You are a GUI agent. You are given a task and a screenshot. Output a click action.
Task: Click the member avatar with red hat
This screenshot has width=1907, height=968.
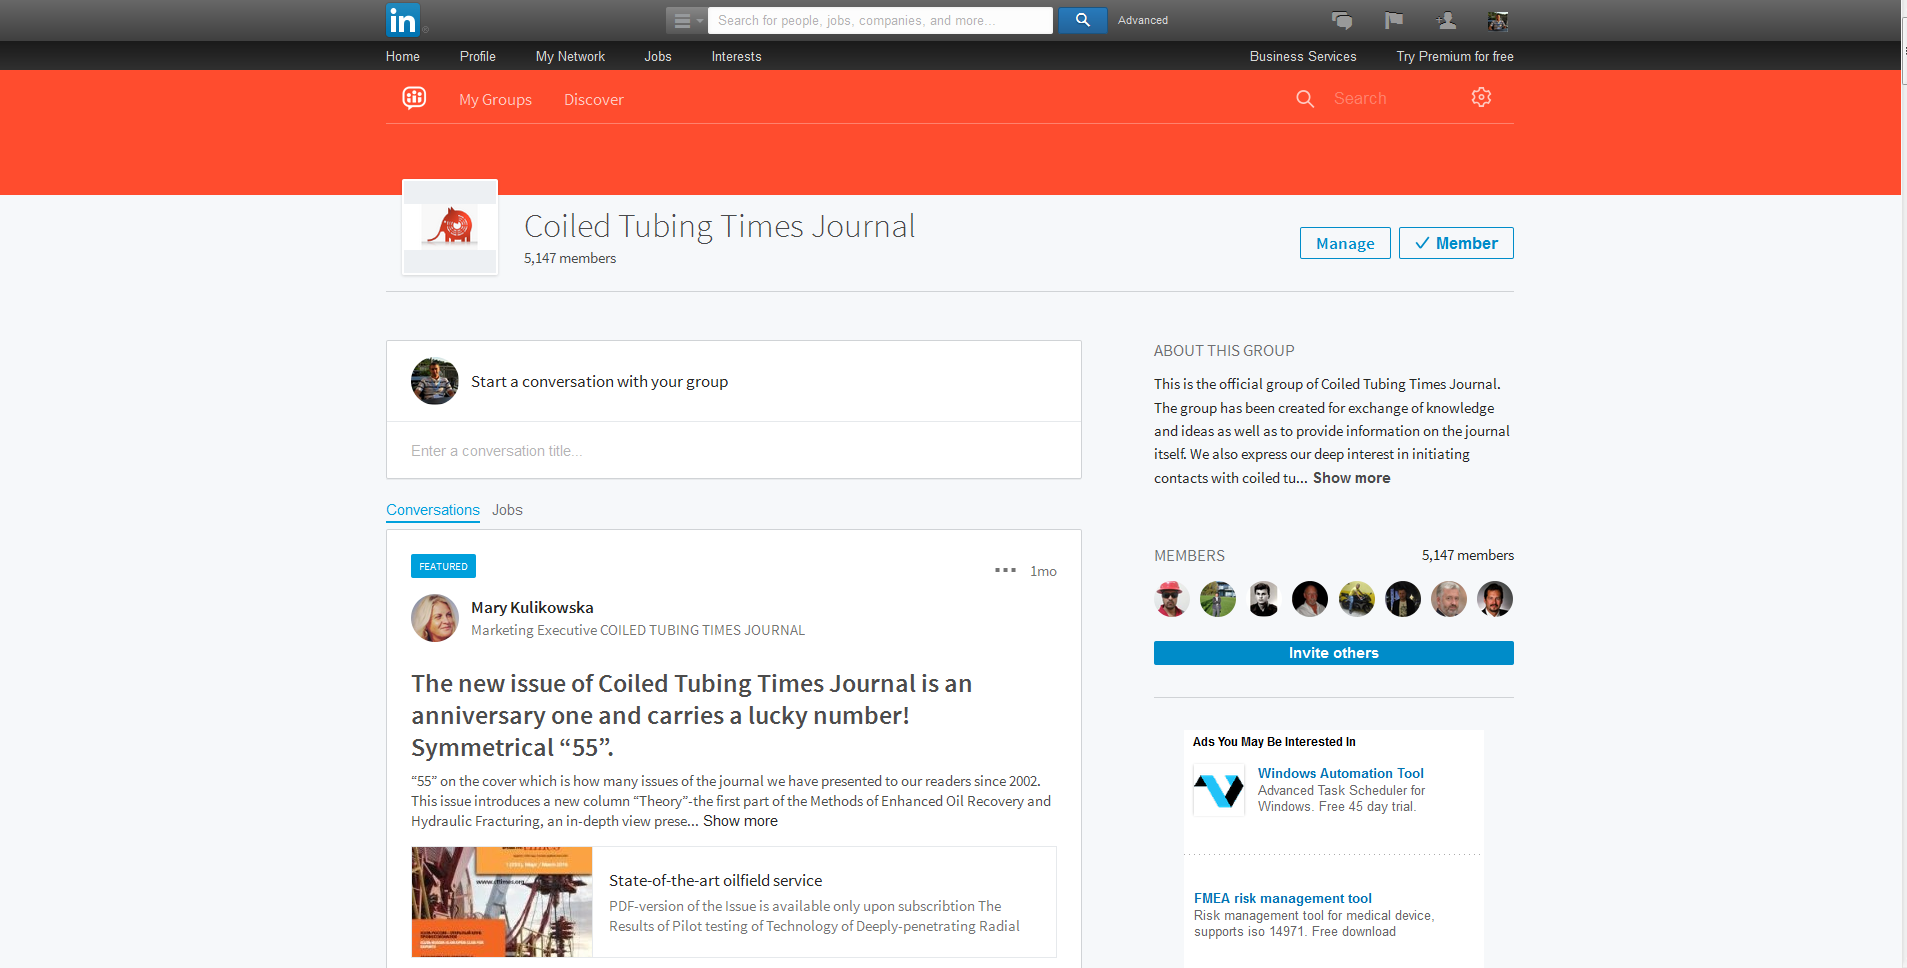point(1172,599)
